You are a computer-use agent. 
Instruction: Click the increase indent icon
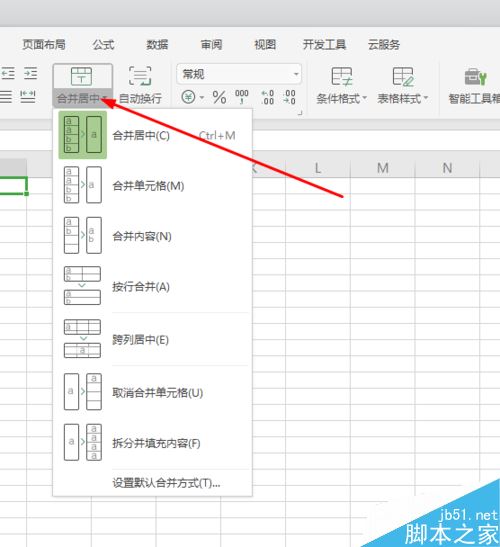(x=30, y=73)
